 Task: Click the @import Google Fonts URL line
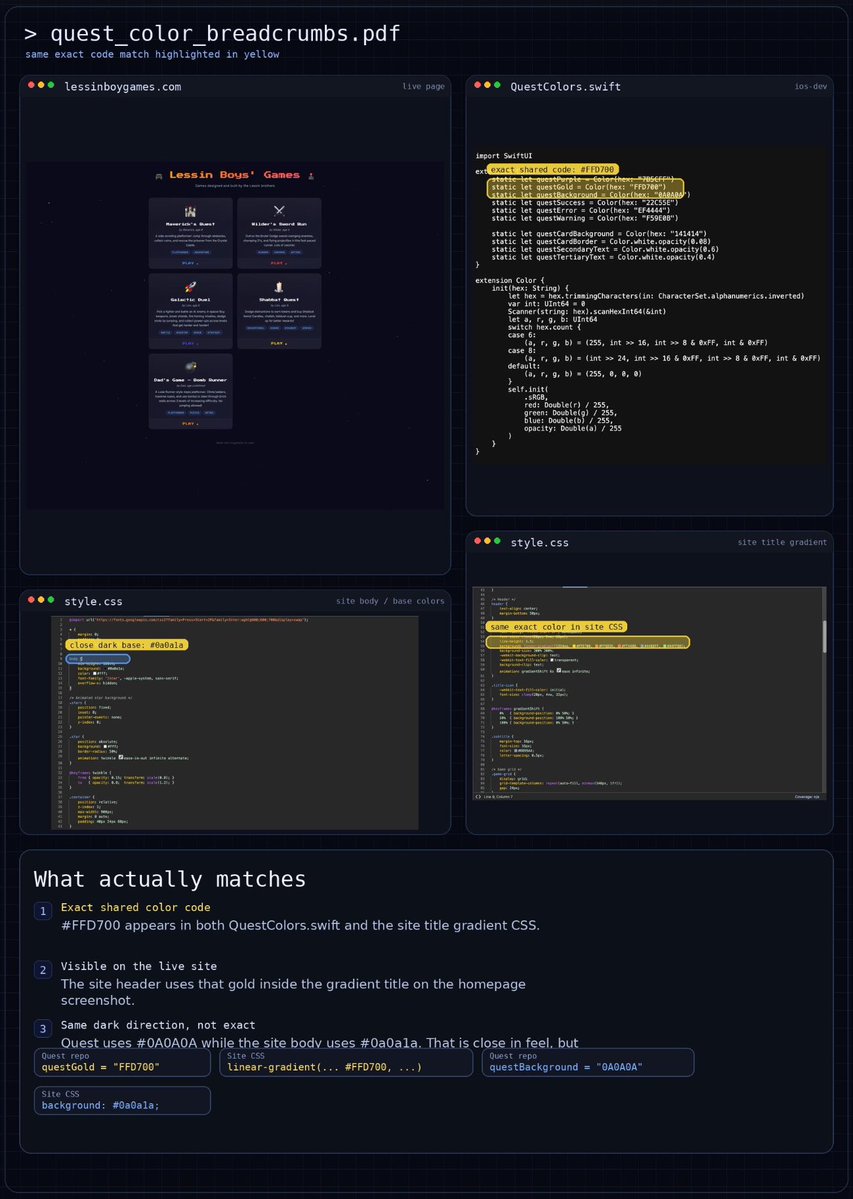coord(188,619)
